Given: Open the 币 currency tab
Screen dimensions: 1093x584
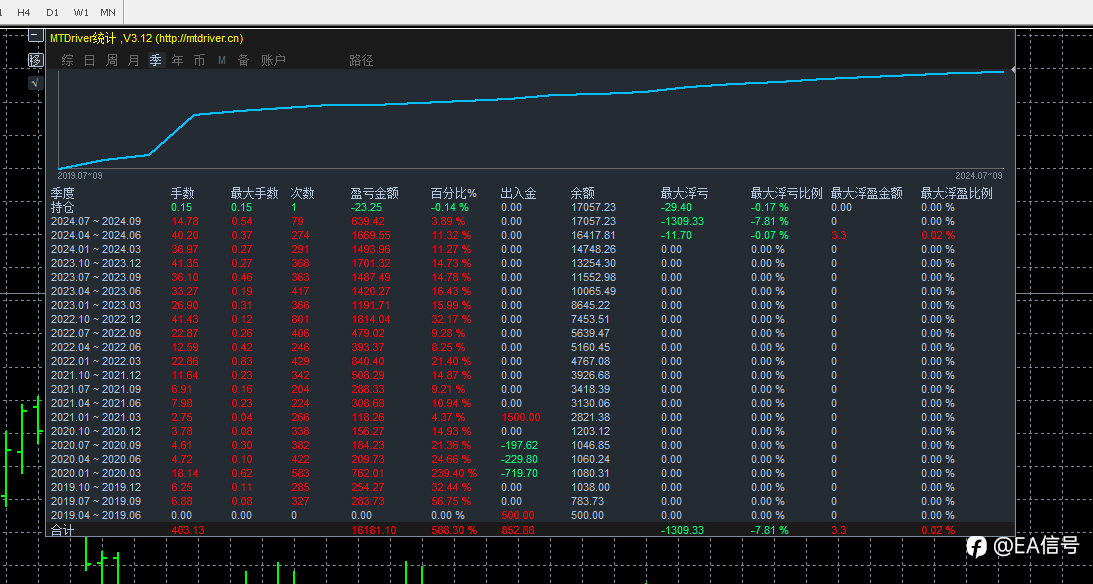Looking at the screenshot, I should click(x=199, y=61).
